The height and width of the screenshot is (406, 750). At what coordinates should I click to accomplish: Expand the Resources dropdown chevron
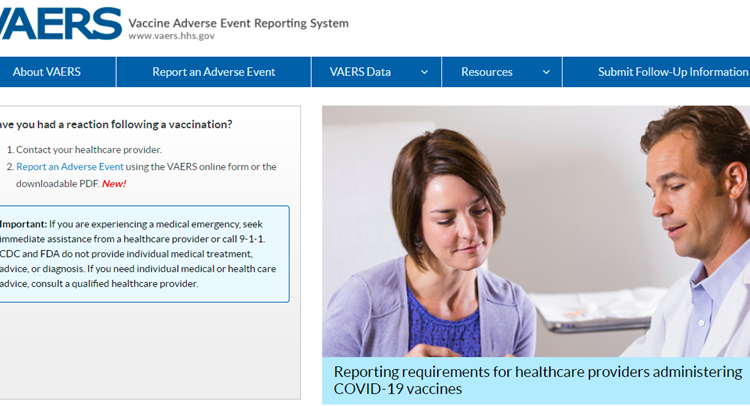(x=546, y=72)
